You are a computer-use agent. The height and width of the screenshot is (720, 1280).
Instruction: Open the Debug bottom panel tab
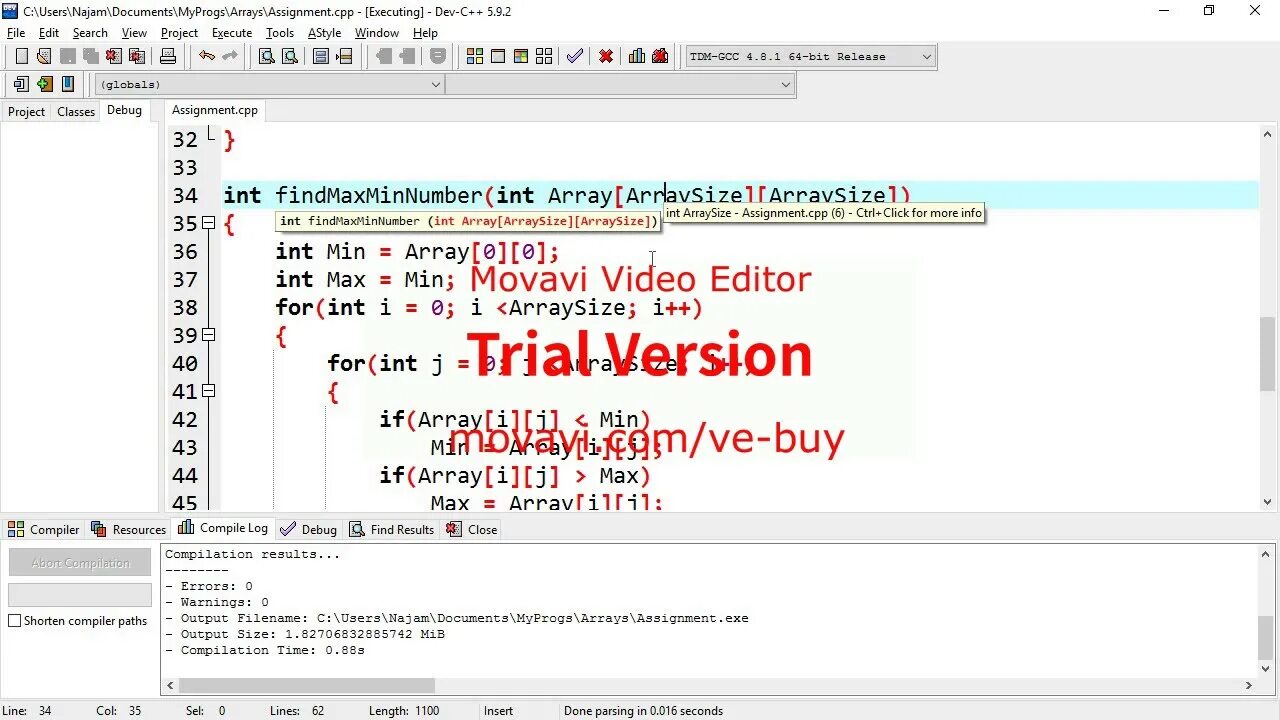click(310, 529)
